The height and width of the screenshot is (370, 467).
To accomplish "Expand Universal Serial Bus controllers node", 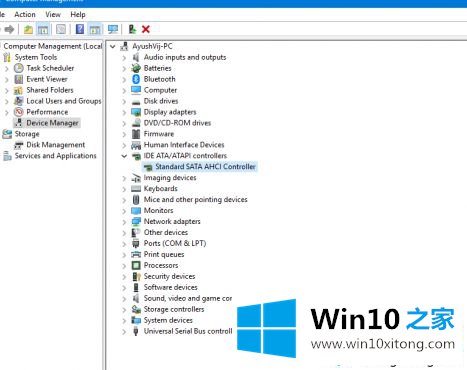I will pyautogui.click(x=124, y=332).
